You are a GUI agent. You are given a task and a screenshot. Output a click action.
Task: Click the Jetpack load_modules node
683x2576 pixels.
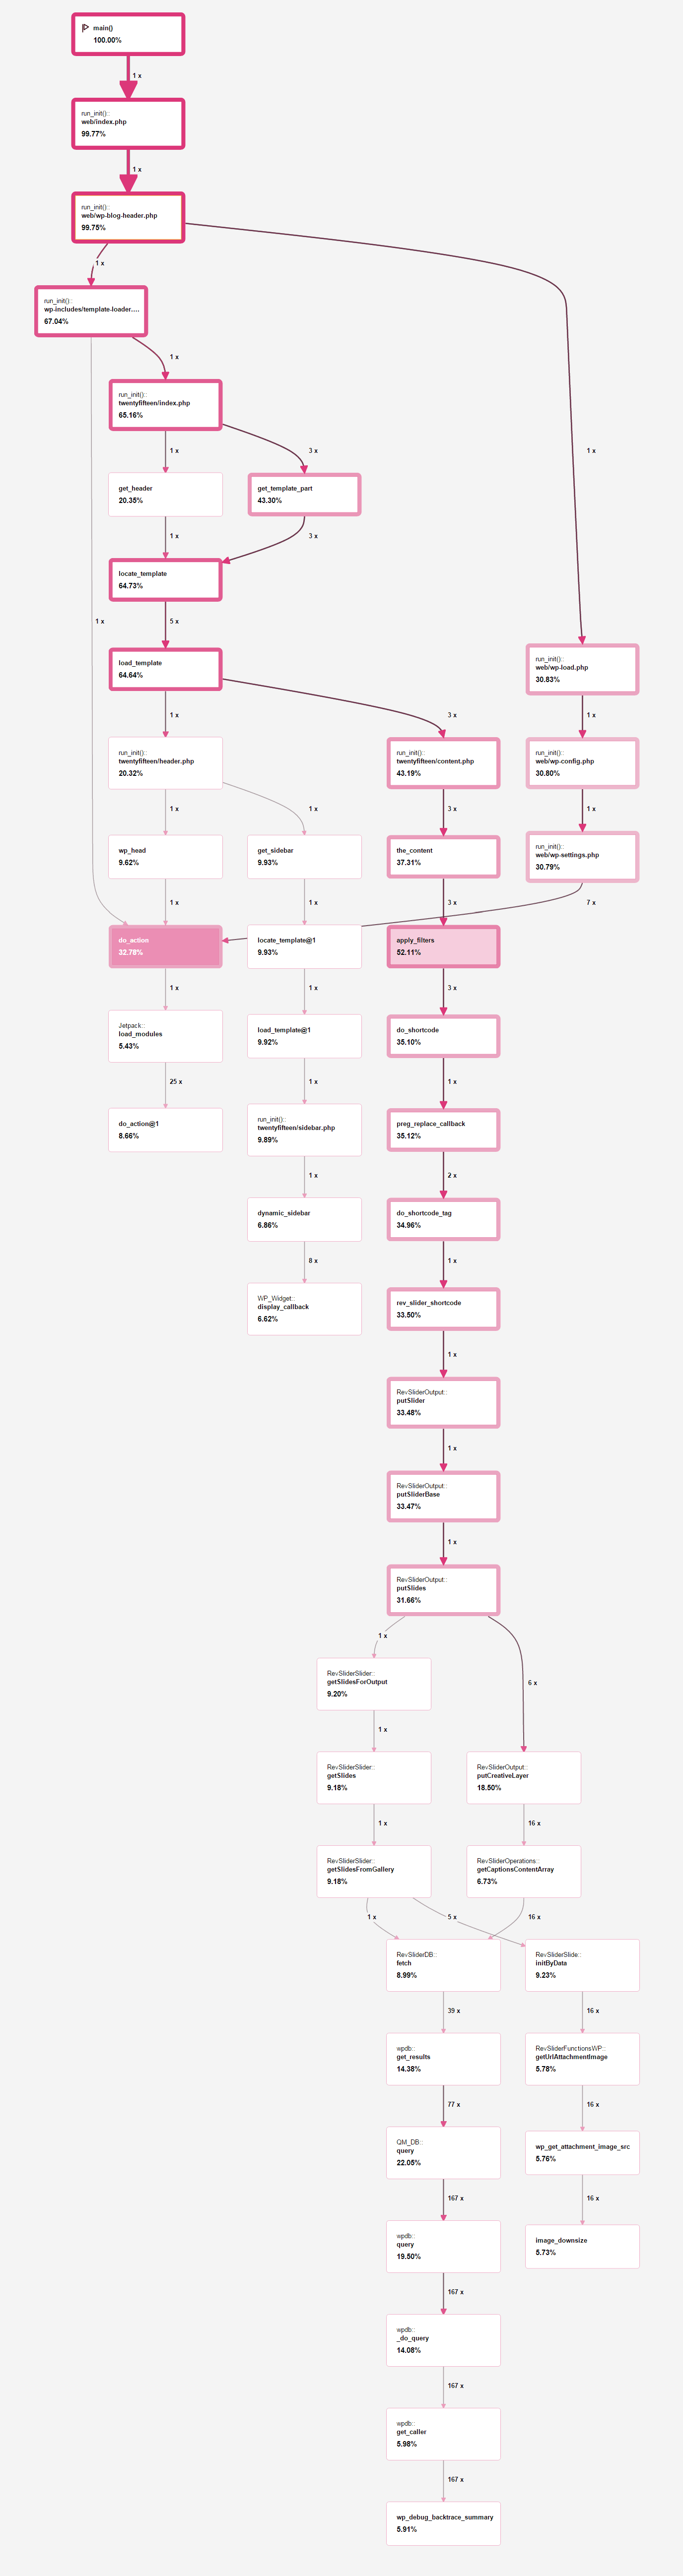pos(165,1036)
